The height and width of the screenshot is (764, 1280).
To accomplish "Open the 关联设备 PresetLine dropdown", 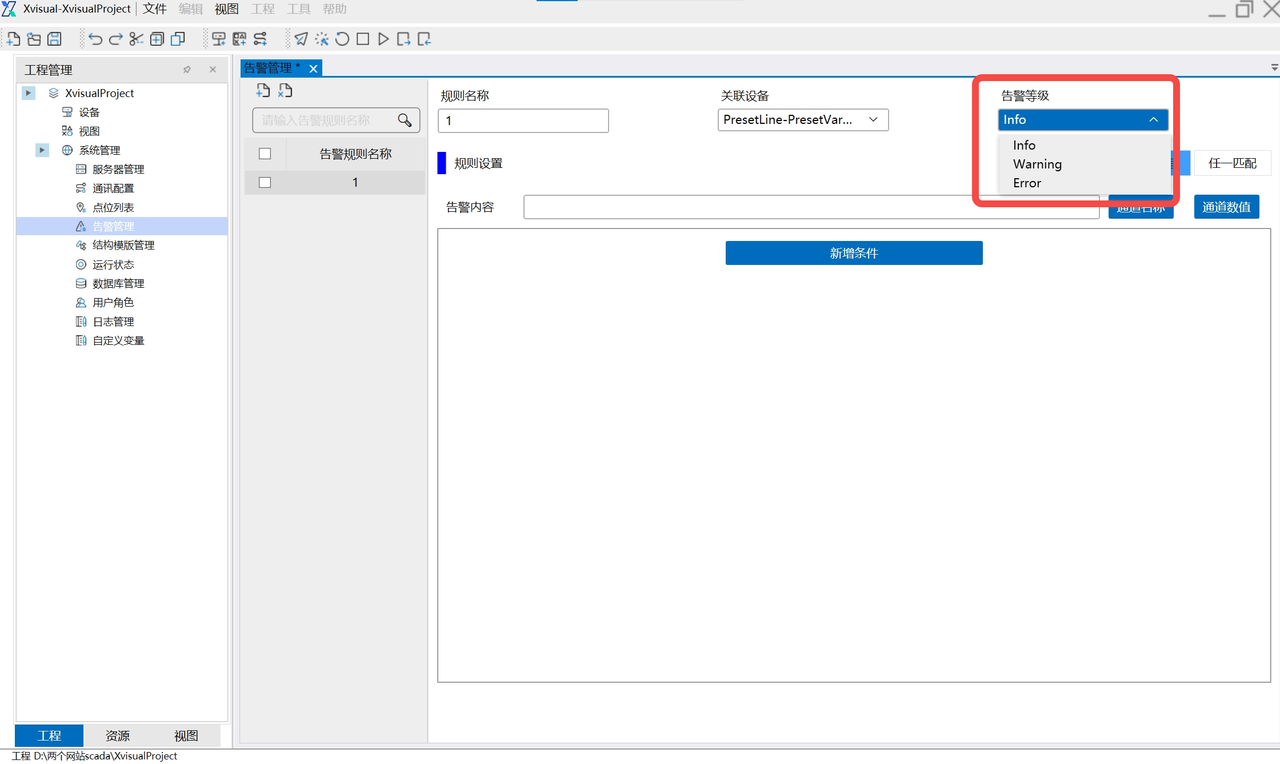I will click(x=804, y=120).
